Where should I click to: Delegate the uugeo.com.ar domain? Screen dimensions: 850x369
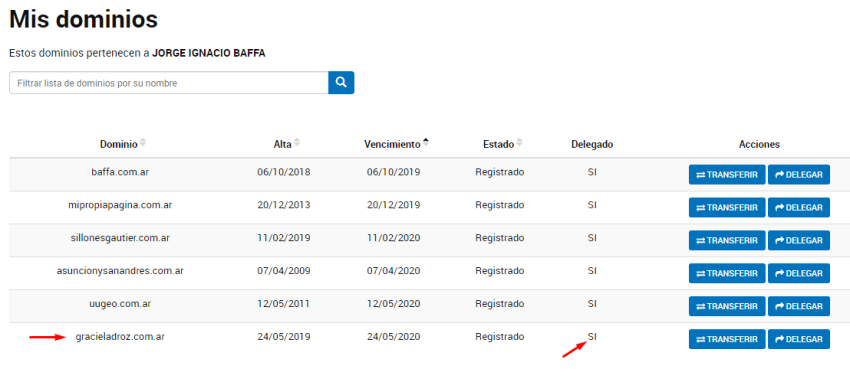(x=799, y=306)
